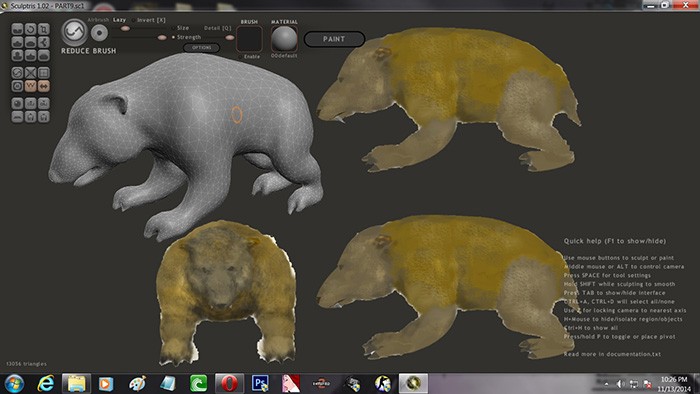Click the large Reduce Brush indicator icon
Image resolution: width=700 pixels, height=394 pixels.
pyautogui.click(x=74, y=32)
